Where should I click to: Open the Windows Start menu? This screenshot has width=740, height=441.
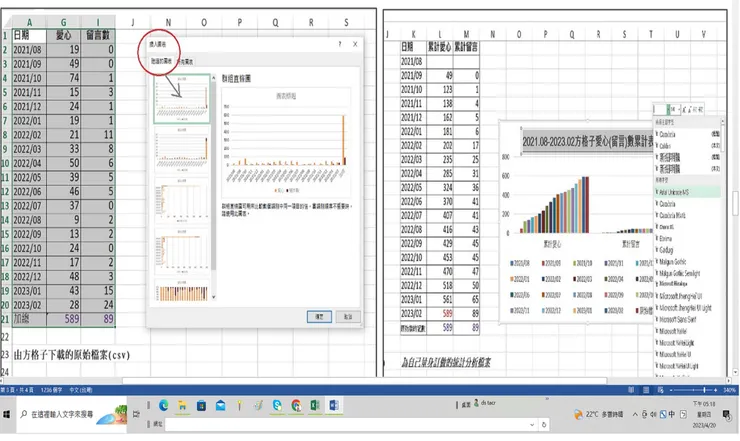(x=7, y=414)
